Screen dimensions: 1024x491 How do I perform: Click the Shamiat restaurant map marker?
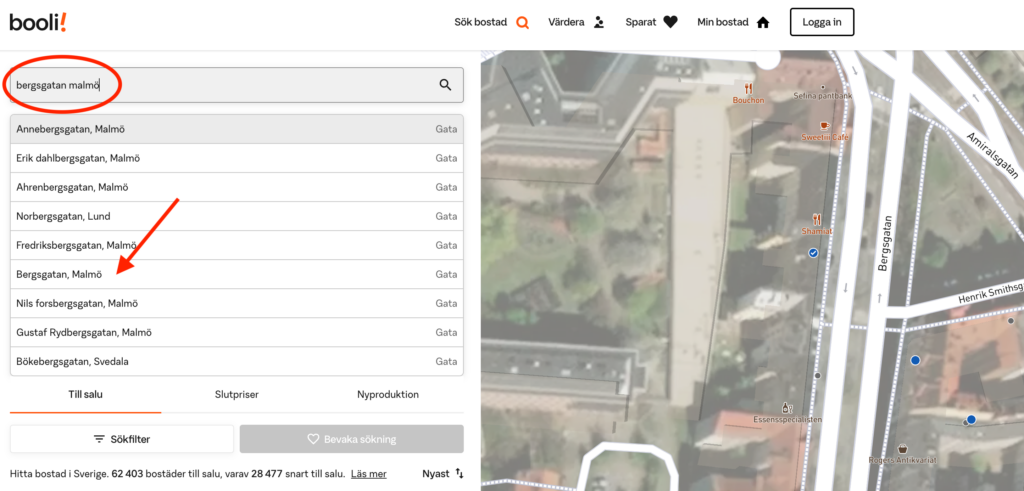click(816, 219)
